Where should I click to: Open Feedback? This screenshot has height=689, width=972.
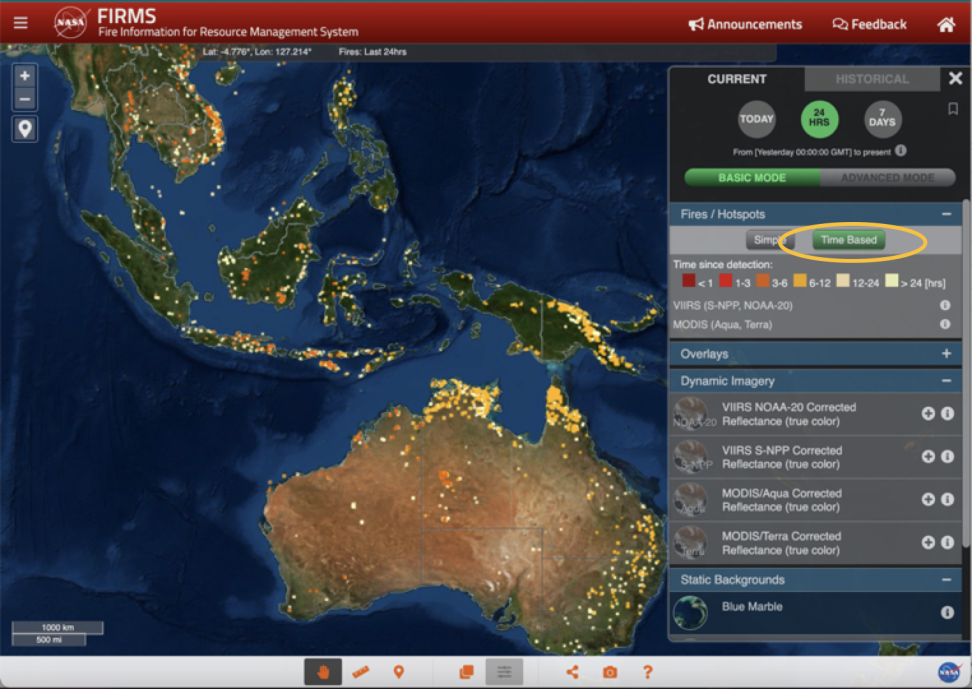pyautogui.click(x=869, y=24)
